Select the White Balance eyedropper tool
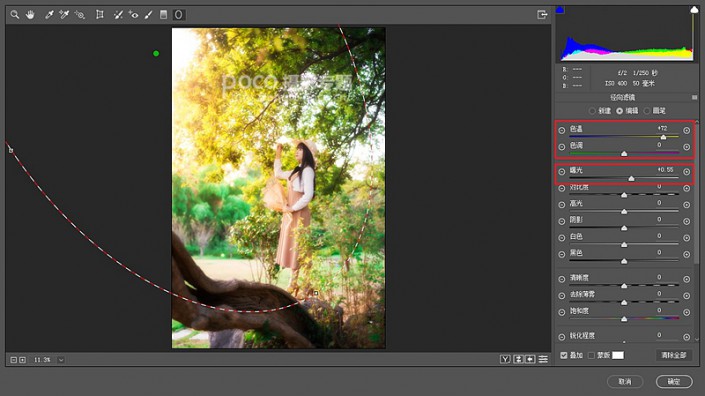The height and width of the screenshot is (396, 705). coord(49,15)
